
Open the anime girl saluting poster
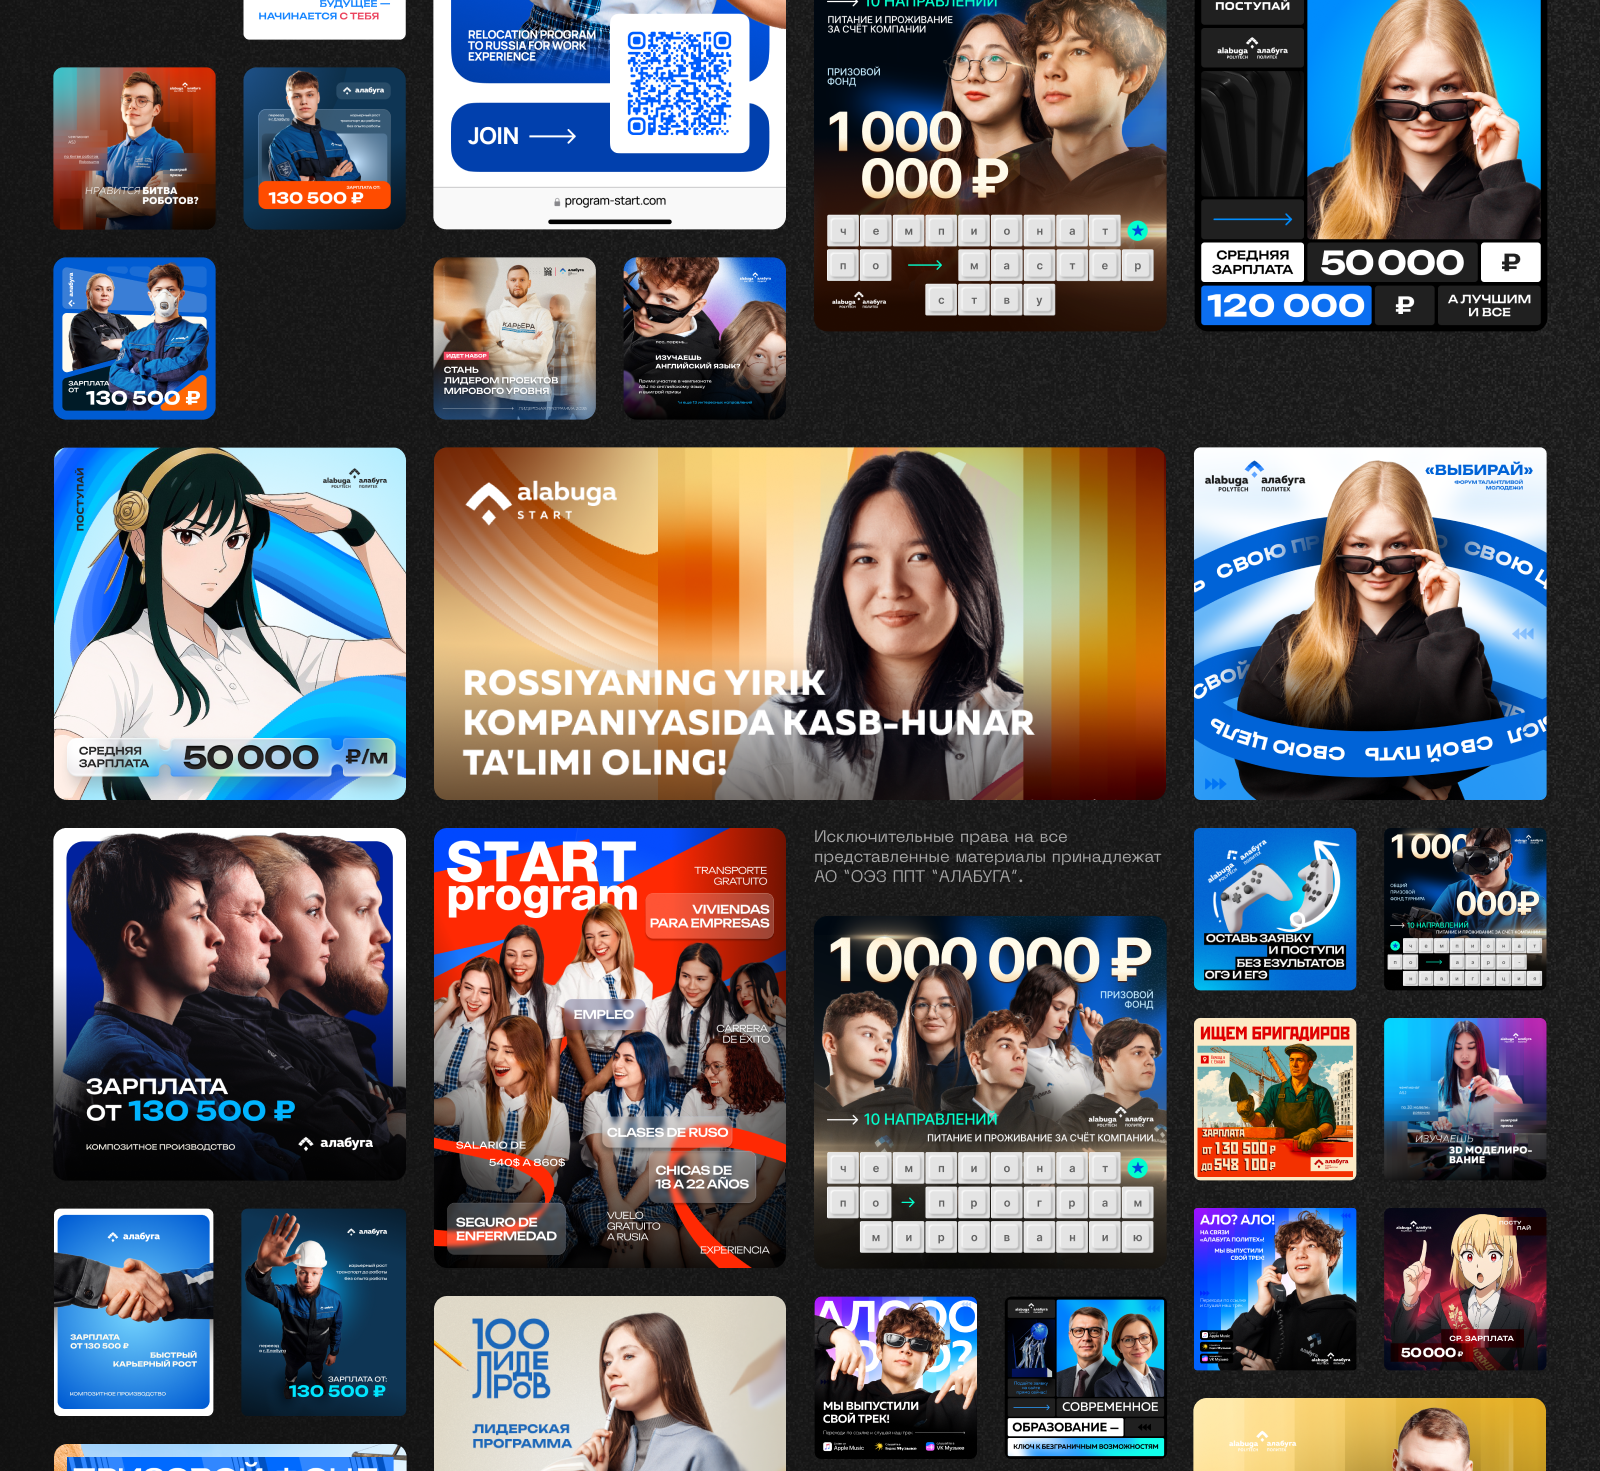pyautogui.click(x=230, y=623)
